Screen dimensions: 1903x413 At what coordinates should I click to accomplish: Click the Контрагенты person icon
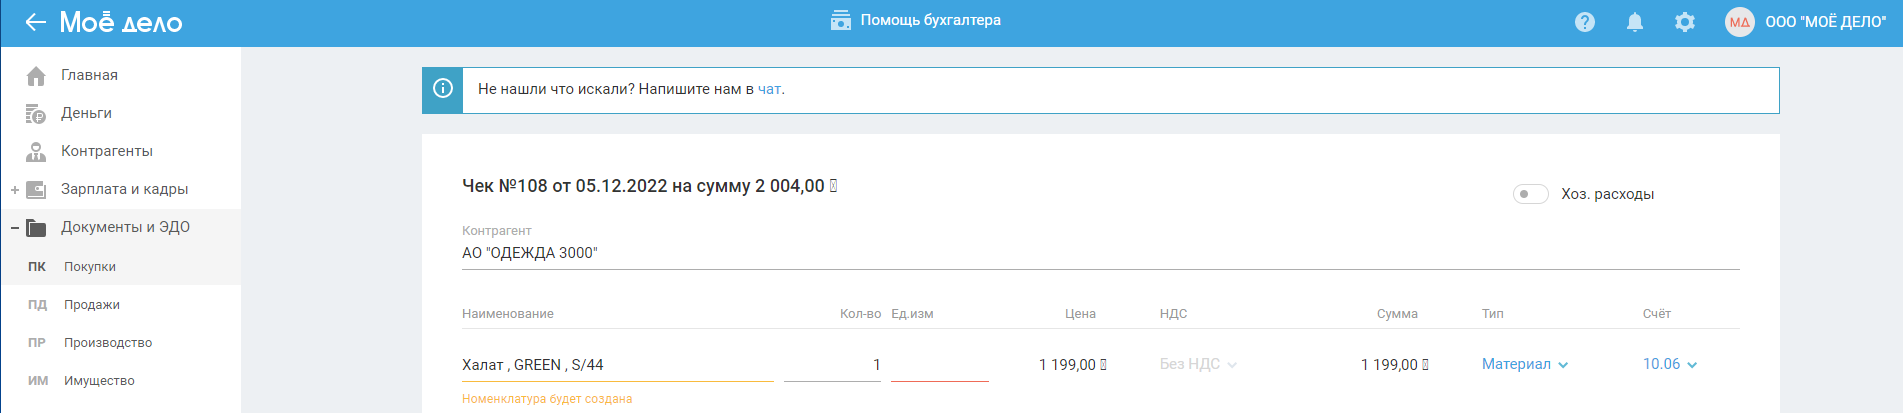[x=36, y=152]
